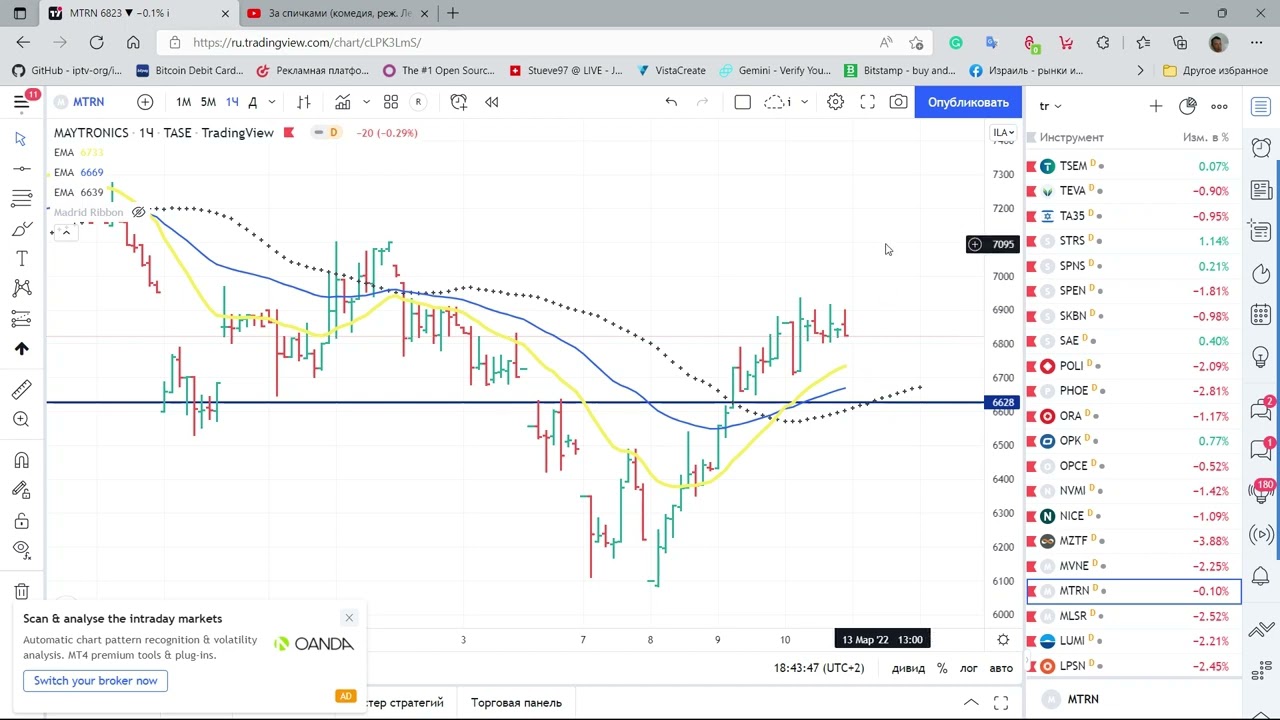The width and height of the screenshot is (1280, 720).
Task: Select the cursor arrow tool
Action: pos(21,139)
